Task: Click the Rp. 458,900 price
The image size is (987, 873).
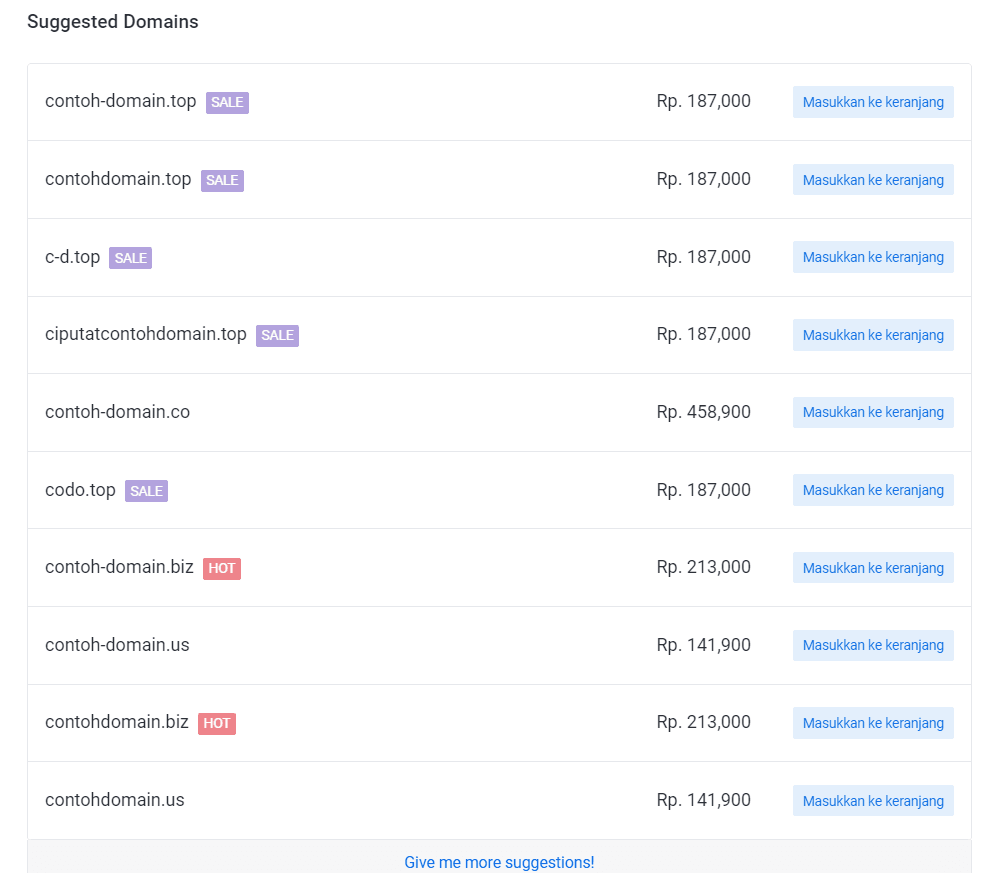Action: 703,412
